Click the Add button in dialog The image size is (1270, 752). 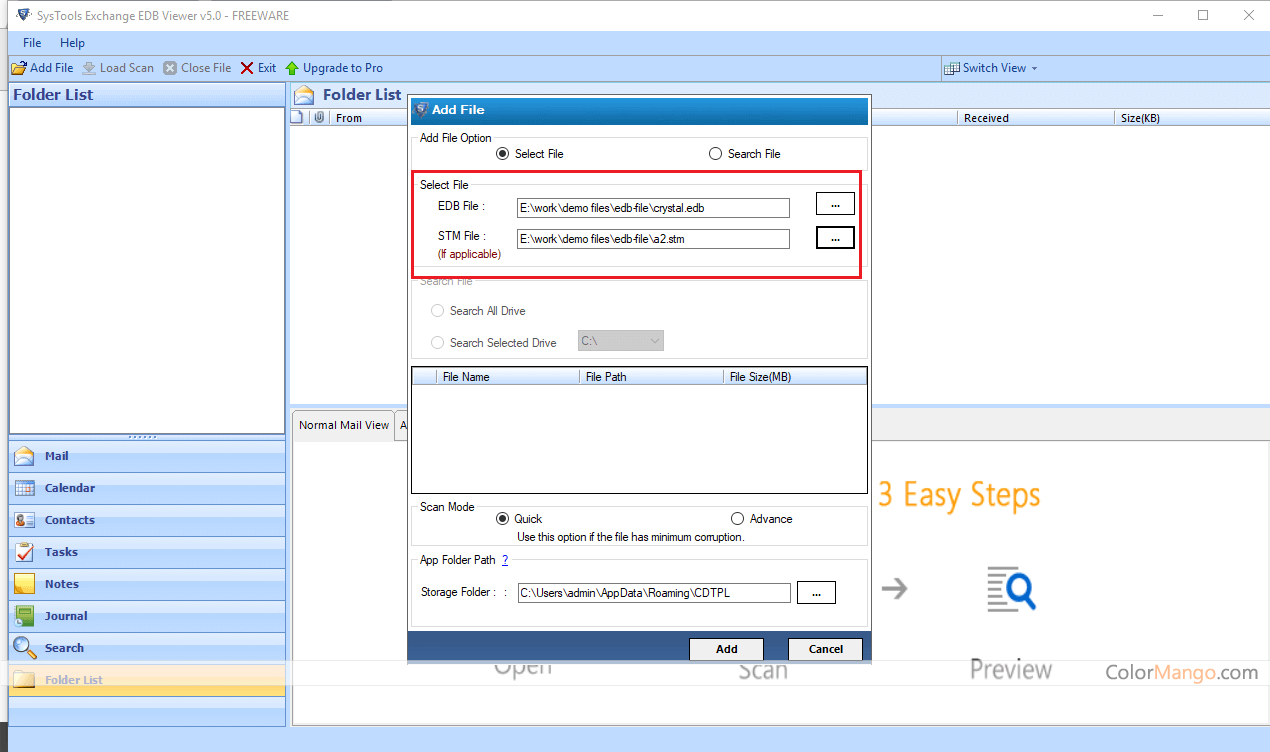726,649
